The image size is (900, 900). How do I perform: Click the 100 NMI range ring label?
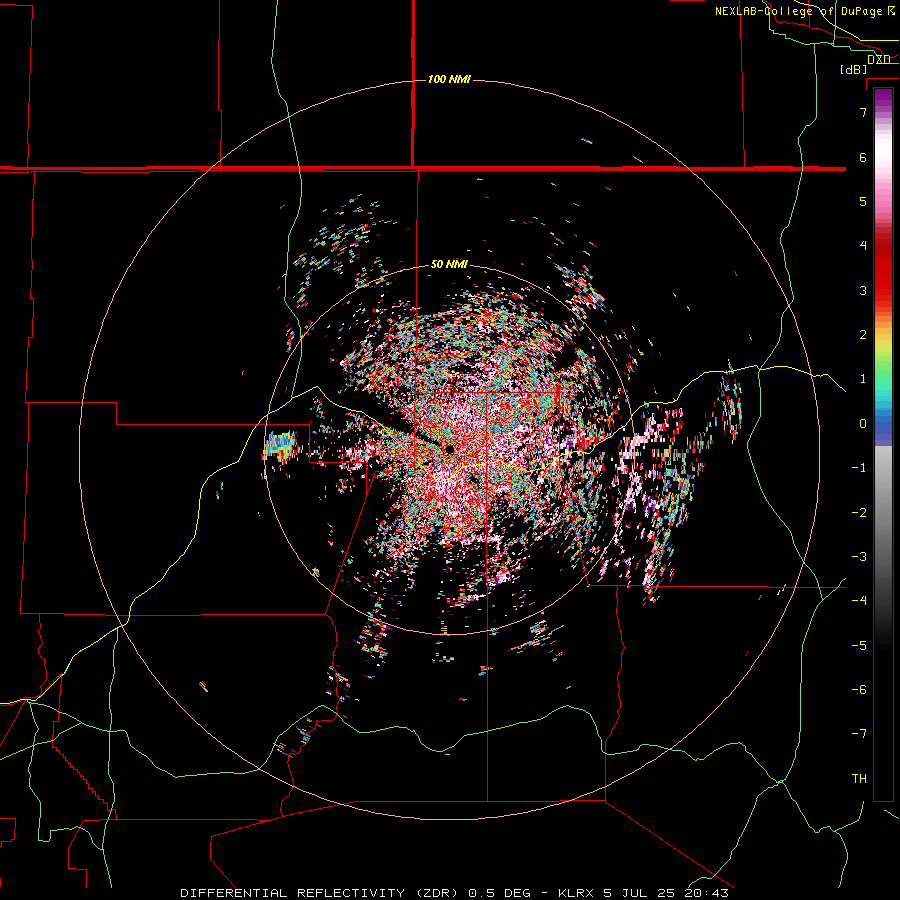coord(449,79)
